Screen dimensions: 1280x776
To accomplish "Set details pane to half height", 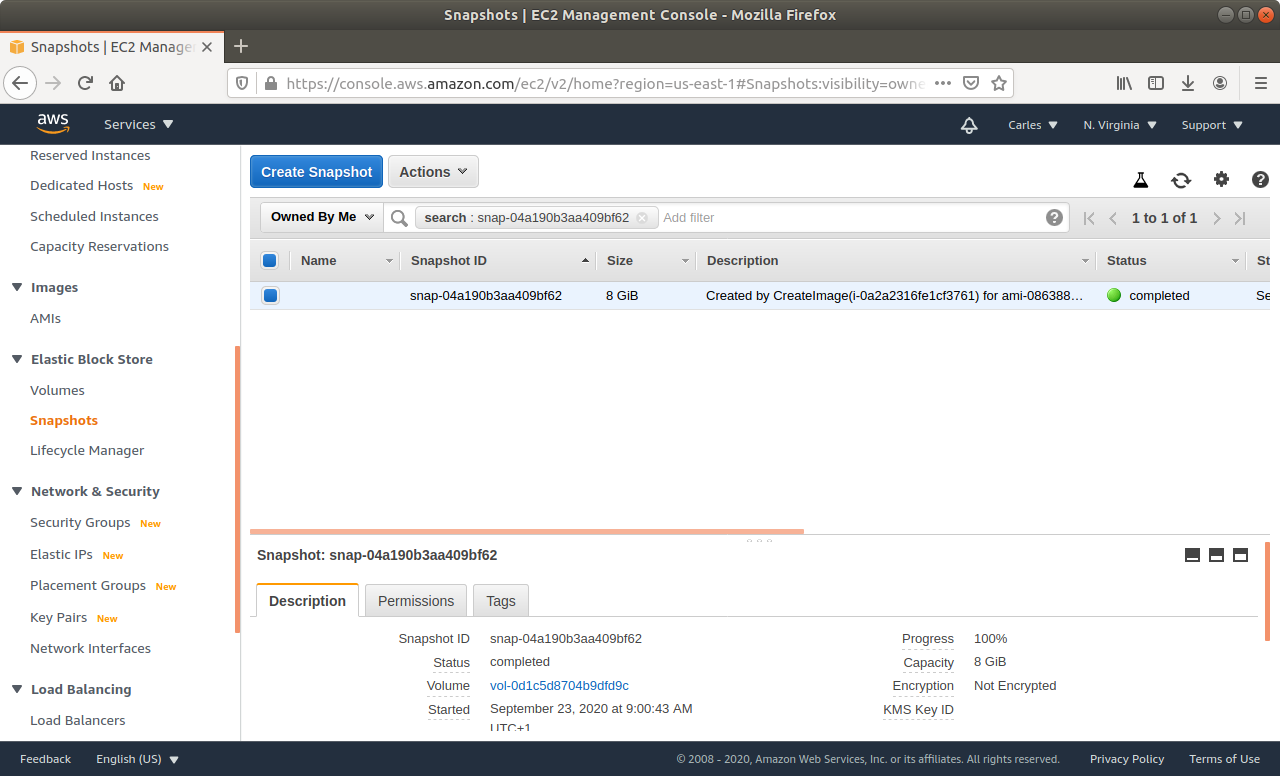I will 1216,555.
